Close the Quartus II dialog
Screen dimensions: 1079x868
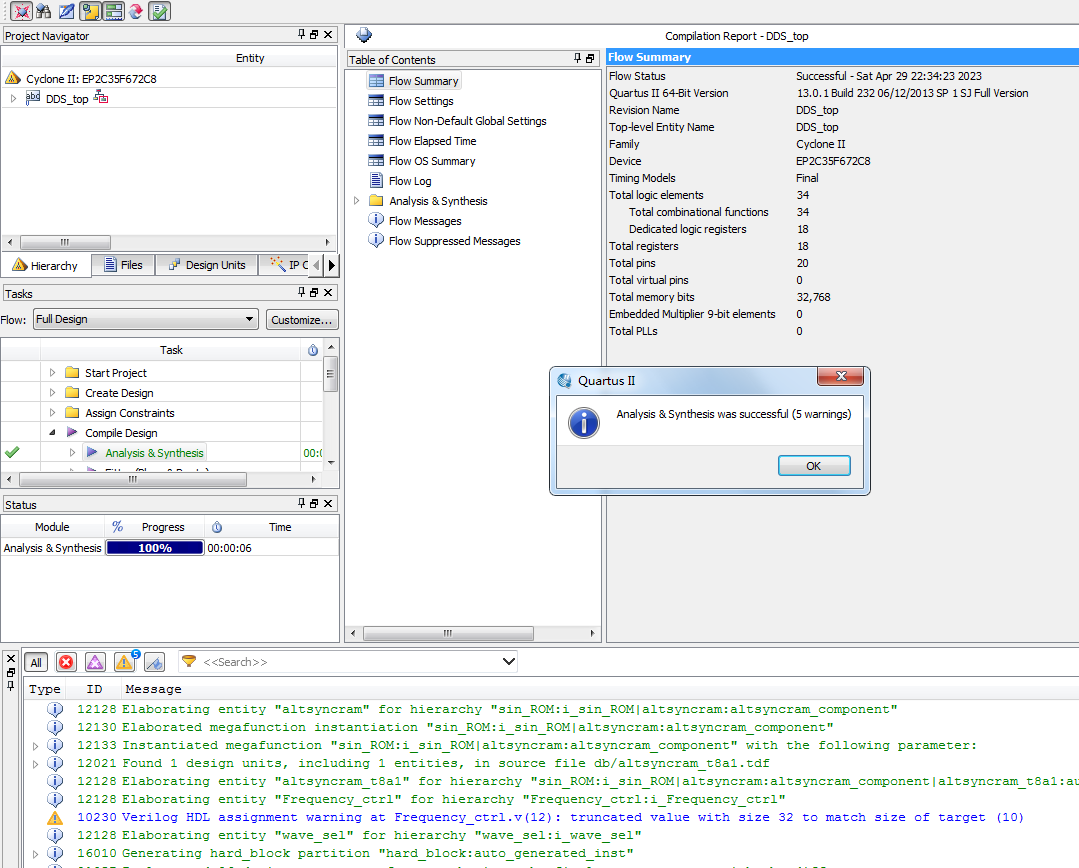(x=840, y=376)
